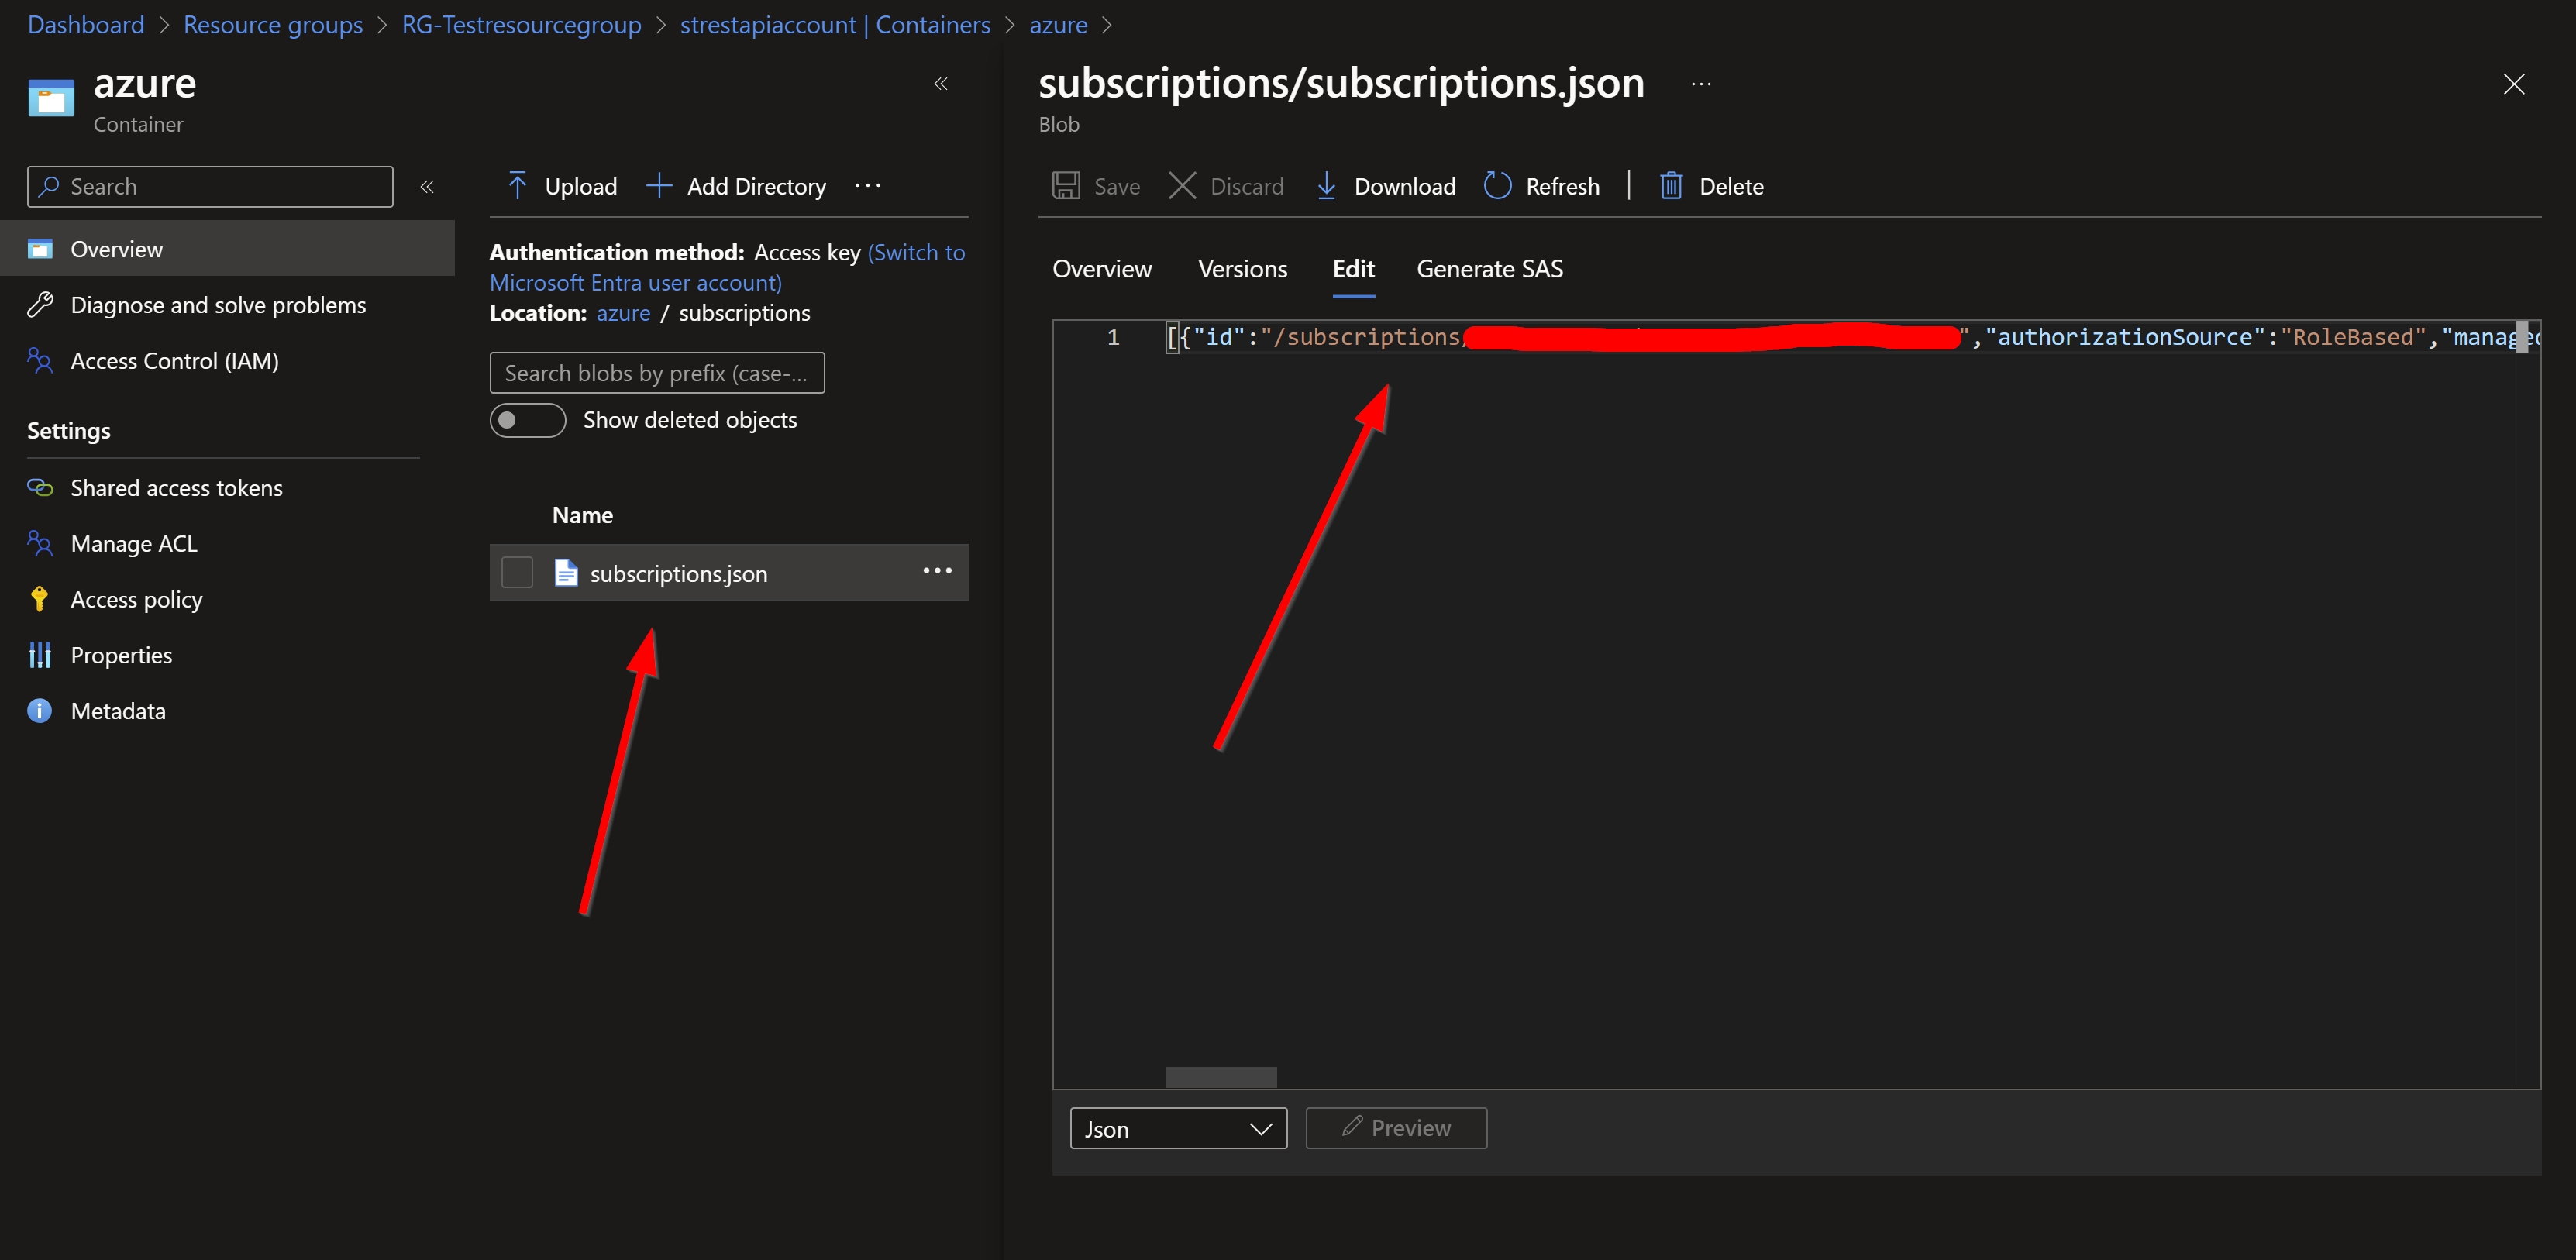Toggle Show deleted objects switch
This screenshot has width=2576, height=1260.
coord(528,420)
